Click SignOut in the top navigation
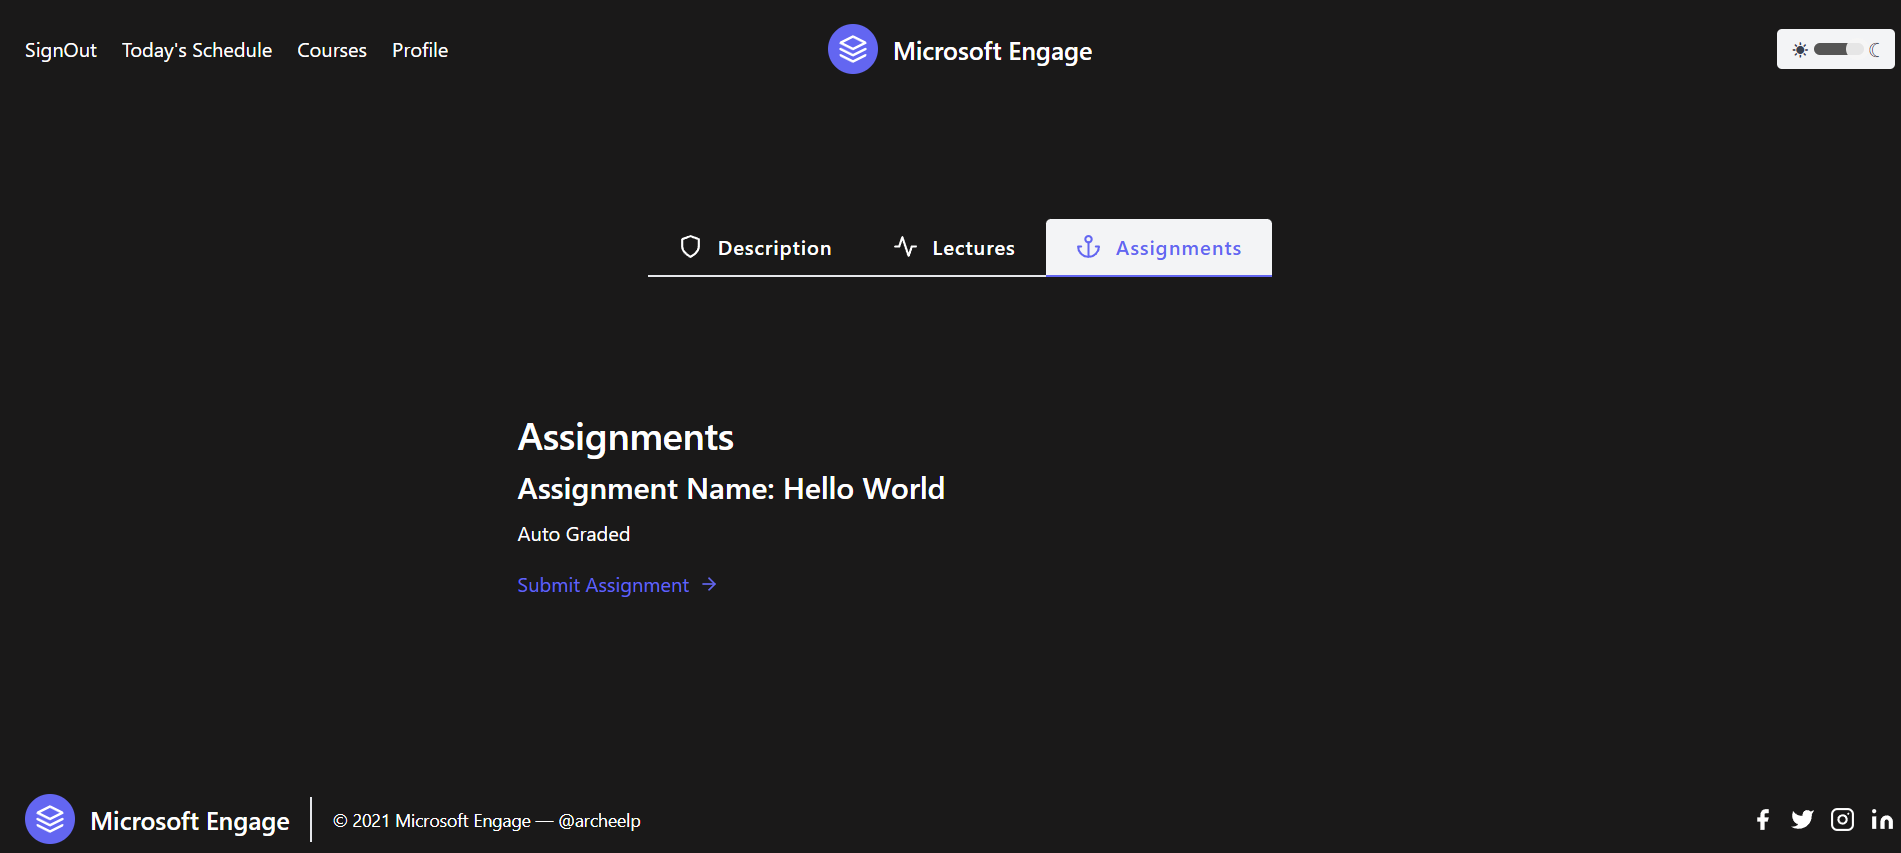 pos(61,50)
